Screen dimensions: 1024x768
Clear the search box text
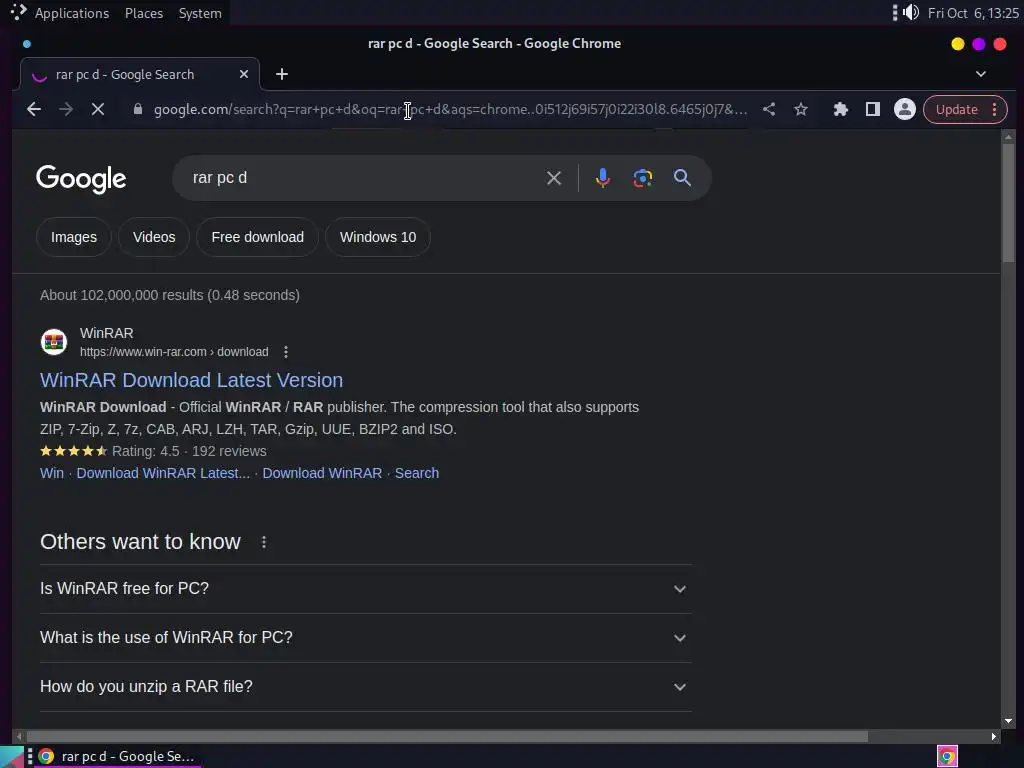(554, 178)
